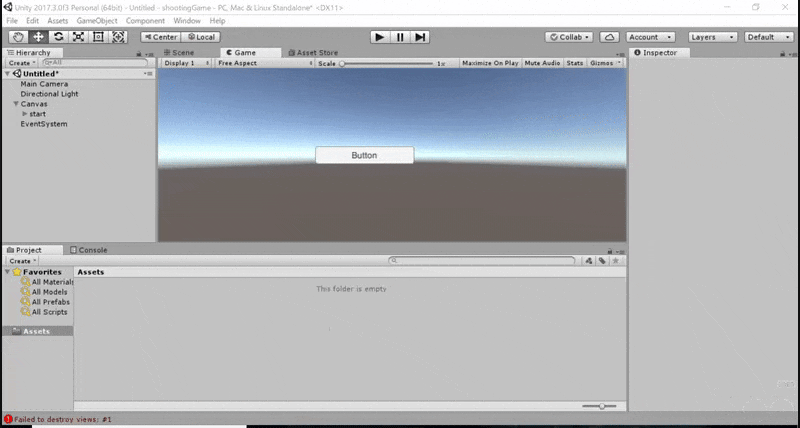Select All Prefabs favorite

click(45, 302)
